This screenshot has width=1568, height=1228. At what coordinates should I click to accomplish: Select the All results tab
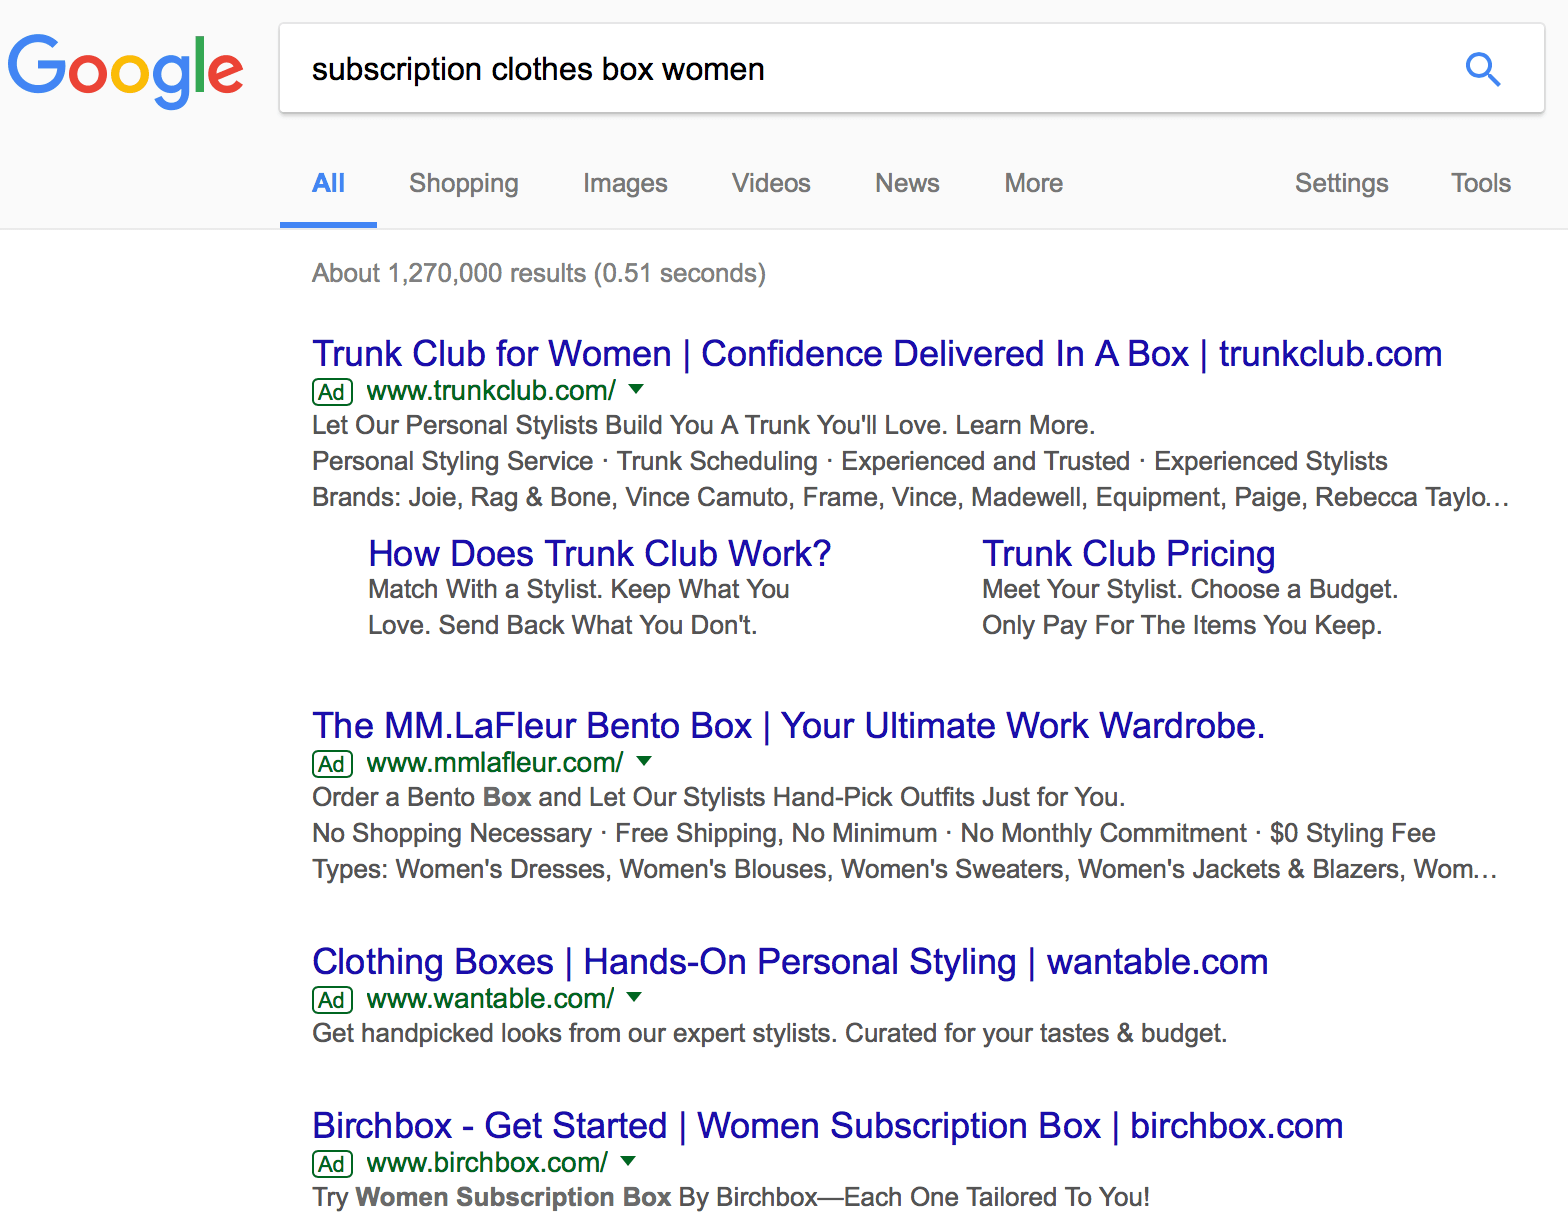pos(328,183)
